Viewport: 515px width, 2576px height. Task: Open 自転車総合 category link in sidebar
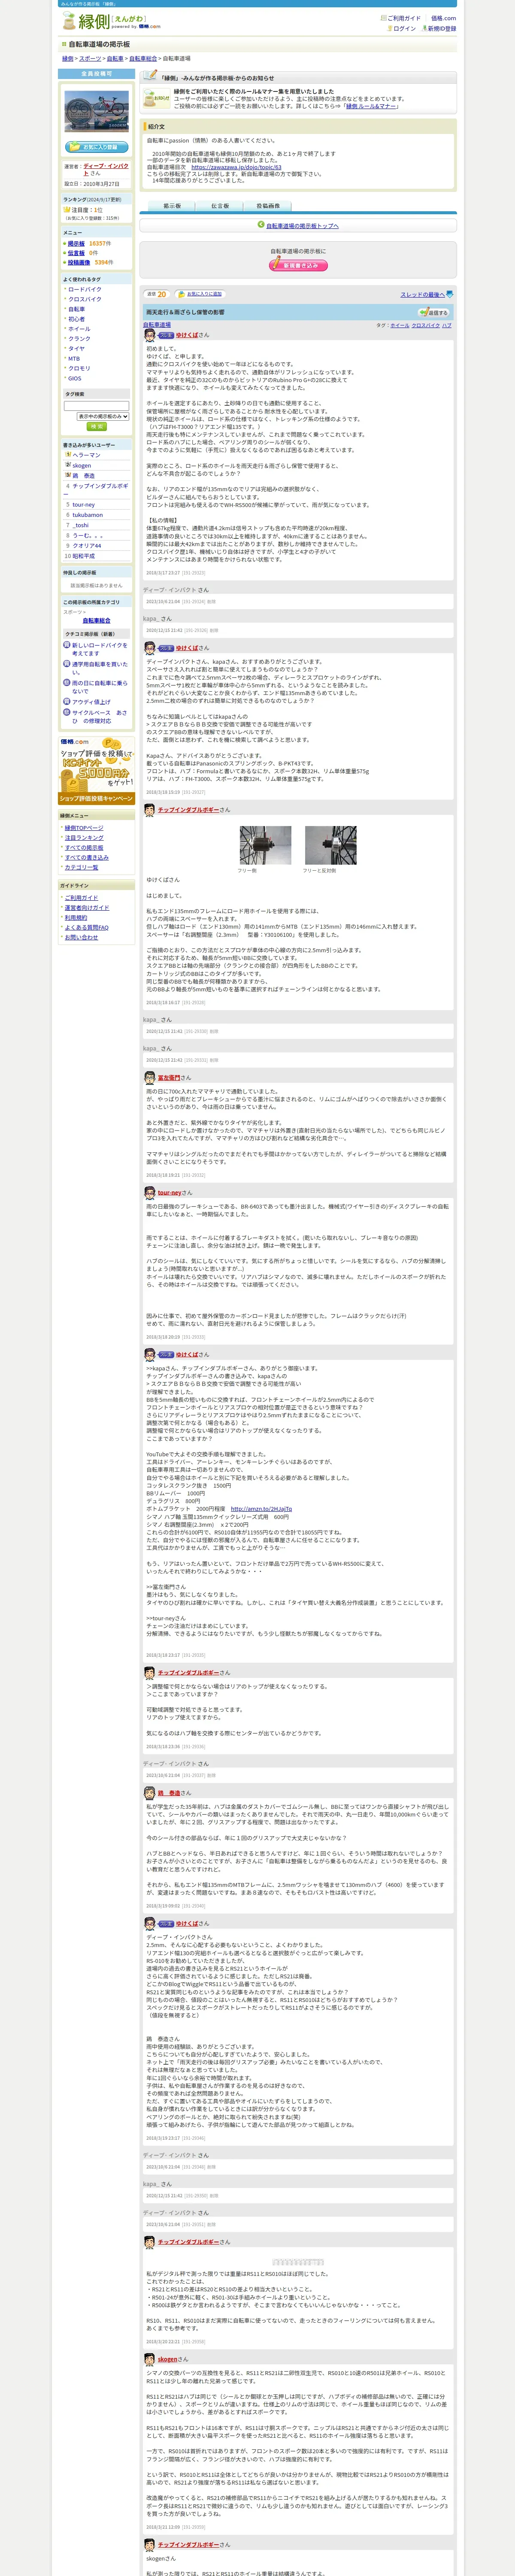97,620
